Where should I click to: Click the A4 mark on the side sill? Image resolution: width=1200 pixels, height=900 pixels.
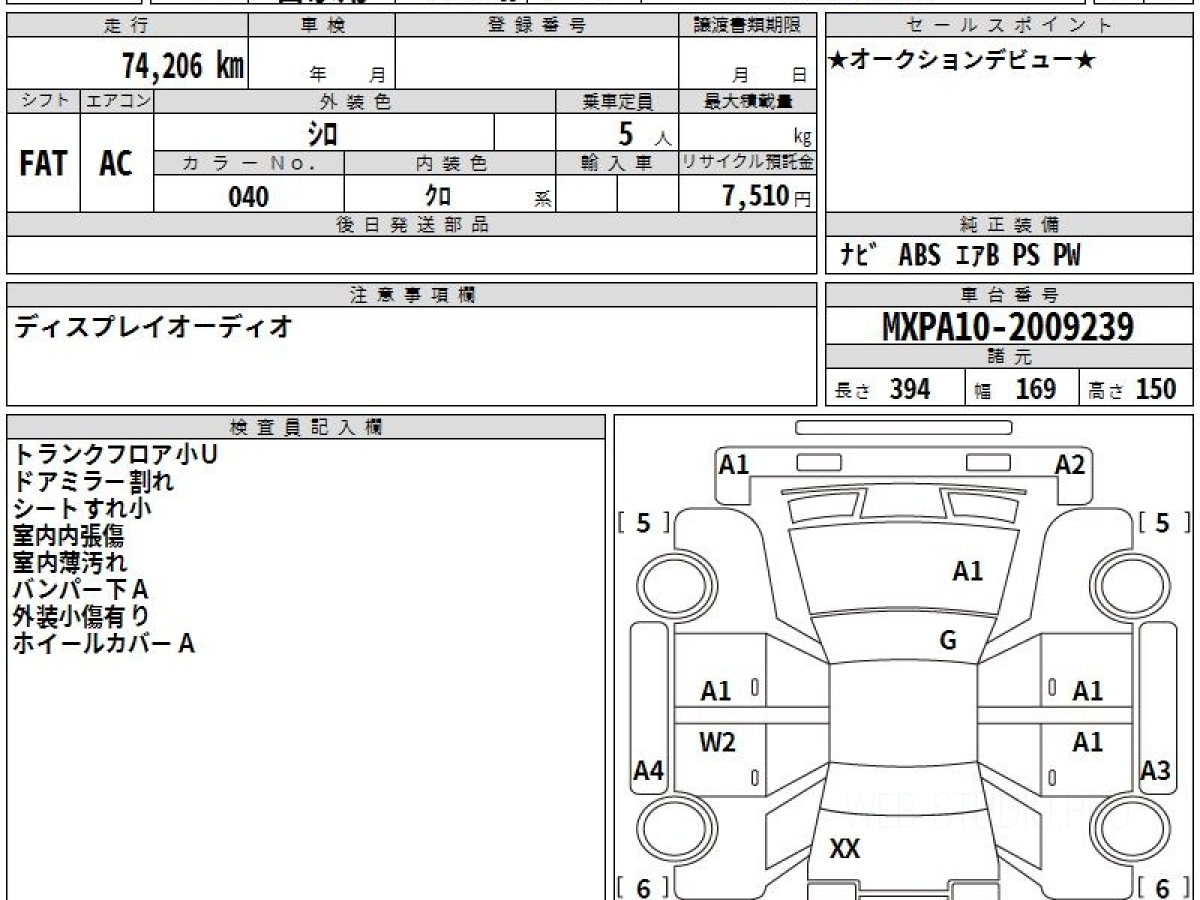(x=650, y=771)
